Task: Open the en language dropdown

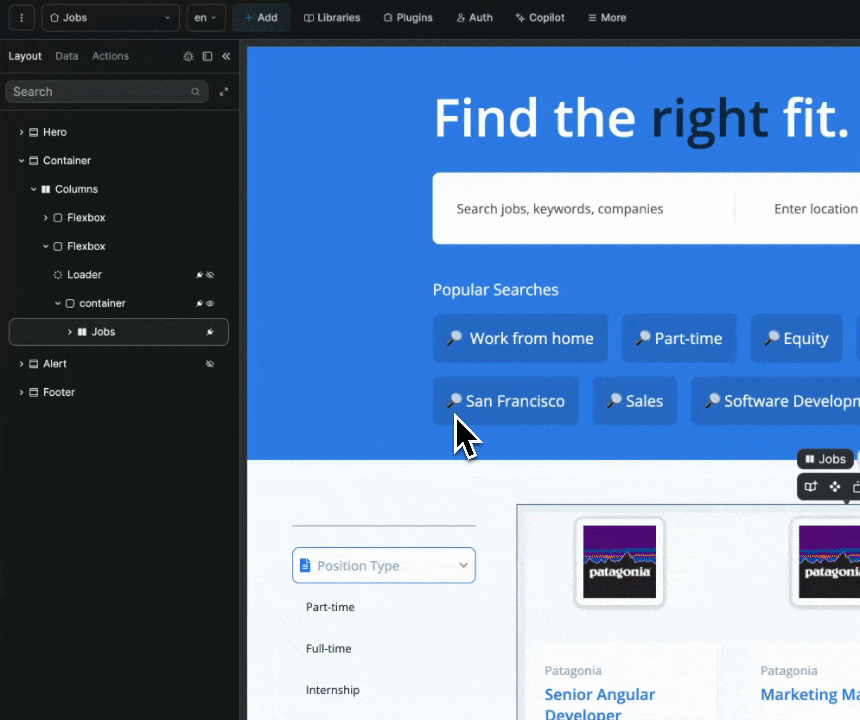Action: tap(205, 18)
